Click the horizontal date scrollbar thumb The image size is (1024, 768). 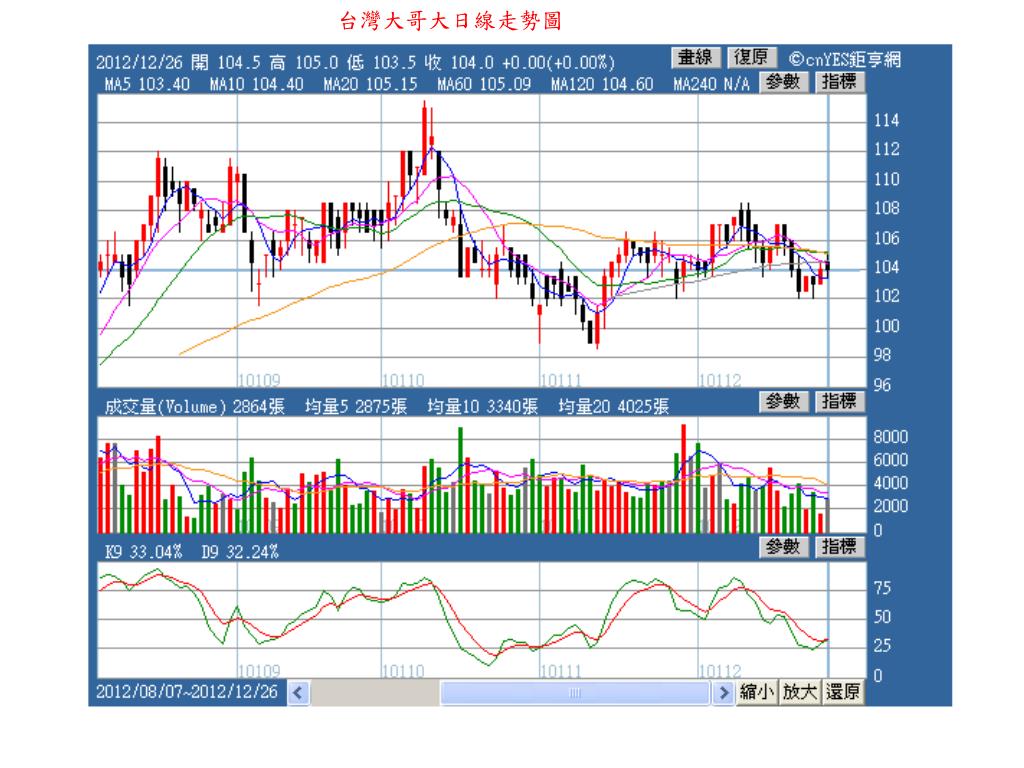coord(575,693)
